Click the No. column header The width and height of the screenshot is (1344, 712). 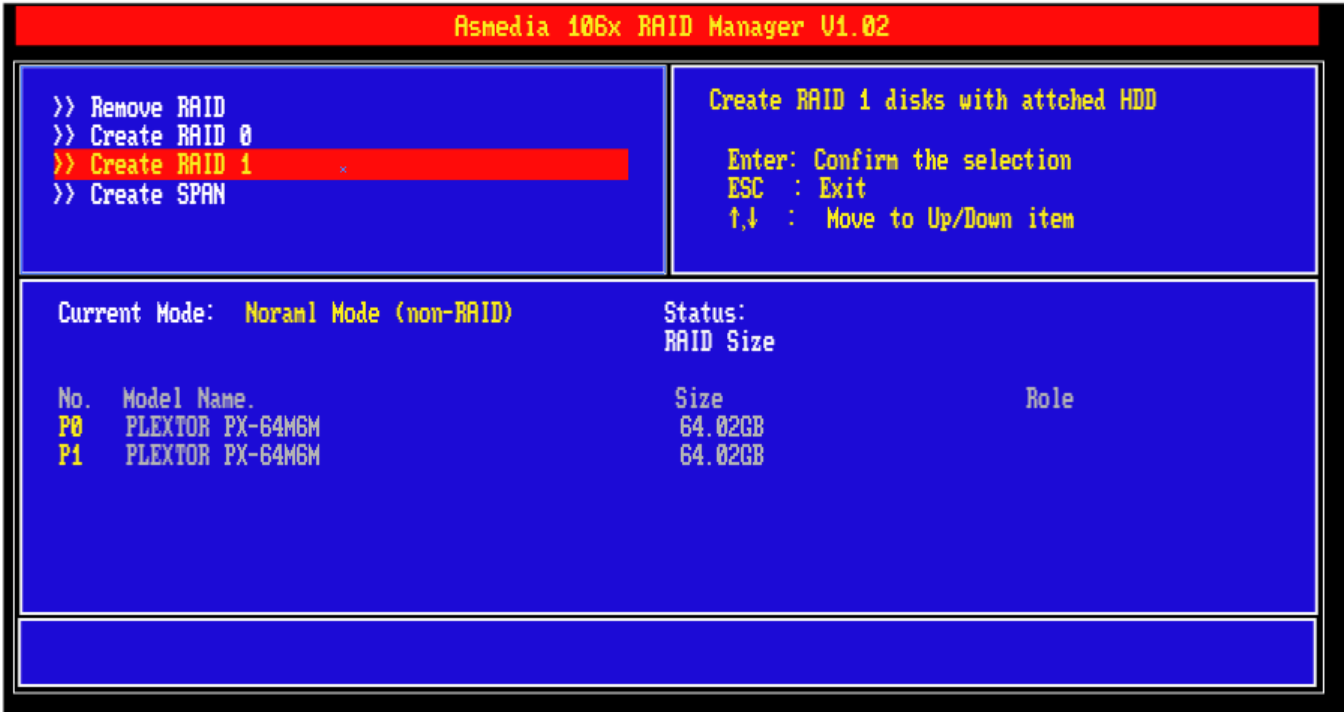[x=75, y=399]
